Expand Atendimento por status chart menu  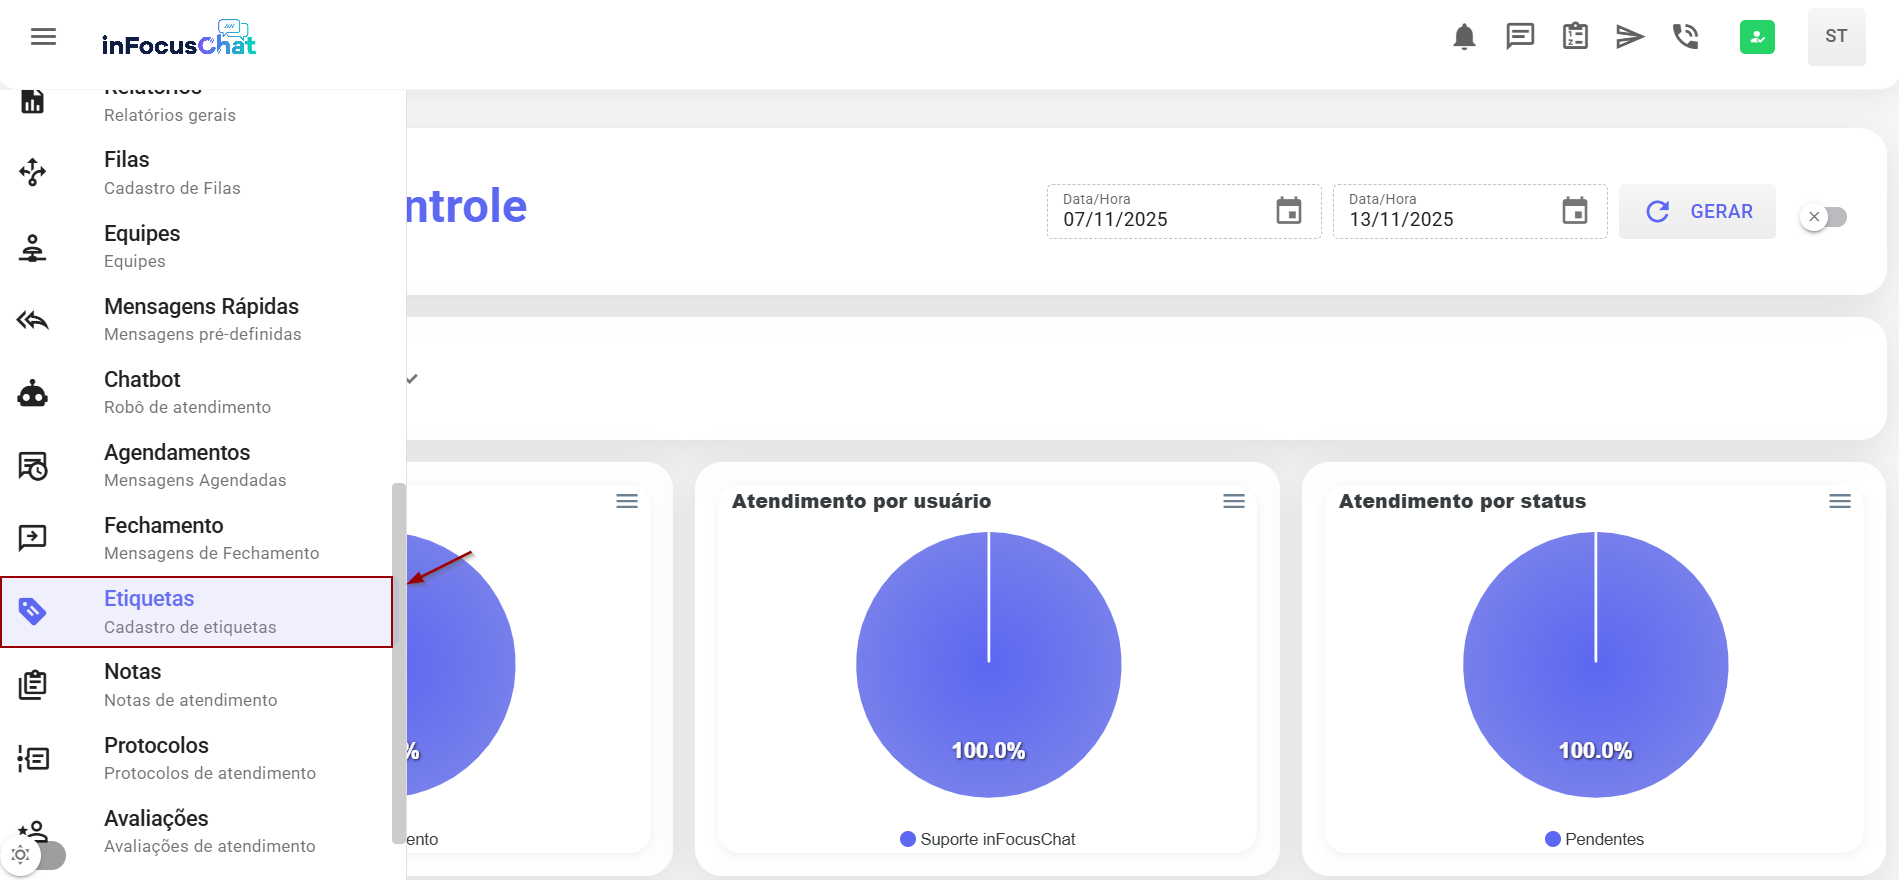1840,501
